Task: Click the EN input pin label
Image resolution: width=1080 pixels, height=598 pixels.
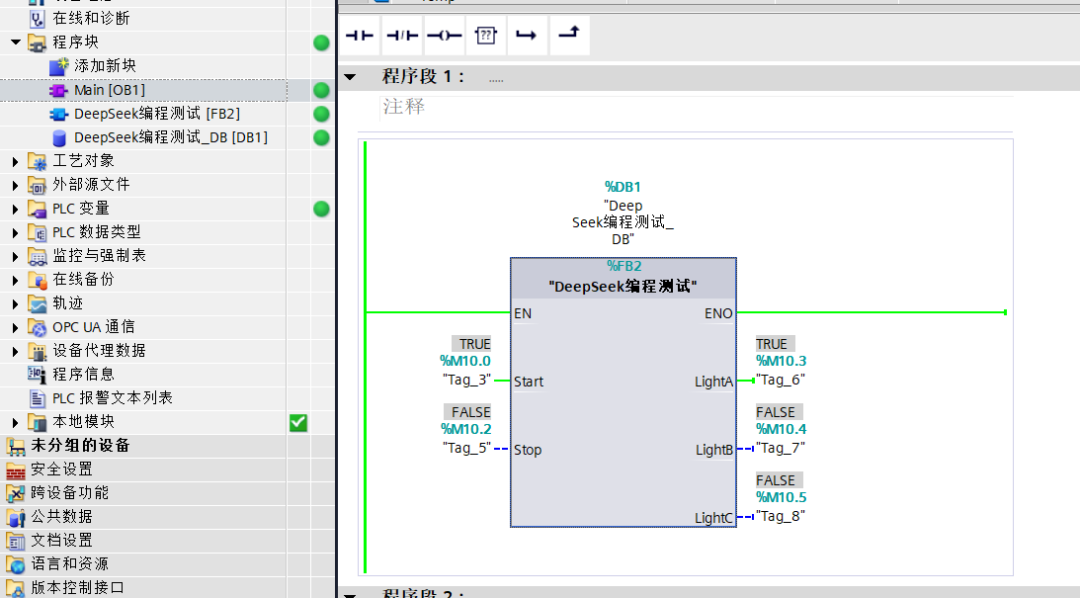Action: point(523,313)
